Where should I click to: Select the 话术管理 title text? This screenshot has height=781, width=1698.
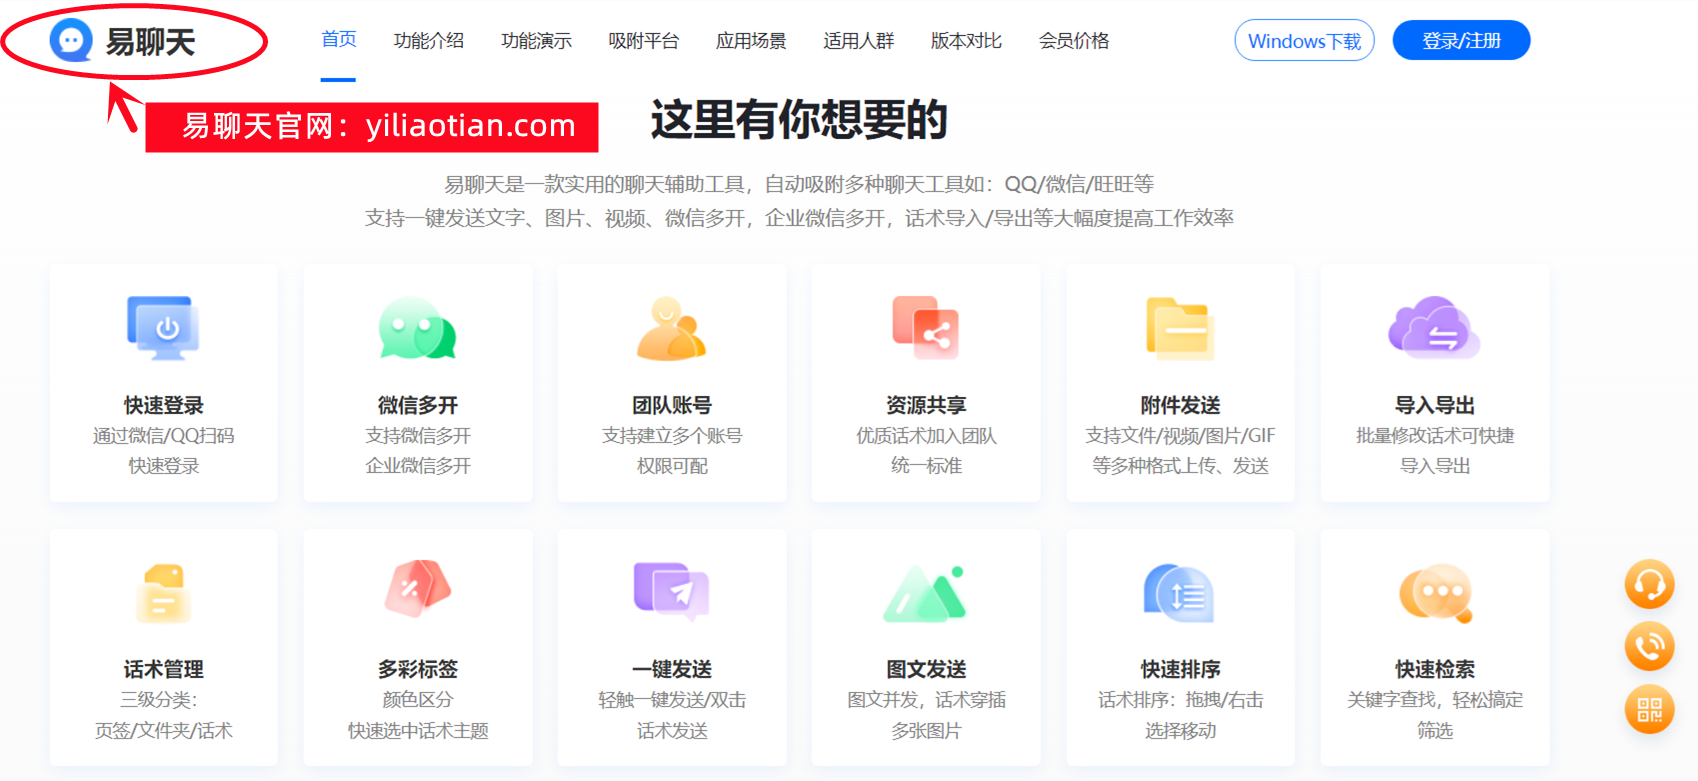pyautogui.click(x=164, y=669)
